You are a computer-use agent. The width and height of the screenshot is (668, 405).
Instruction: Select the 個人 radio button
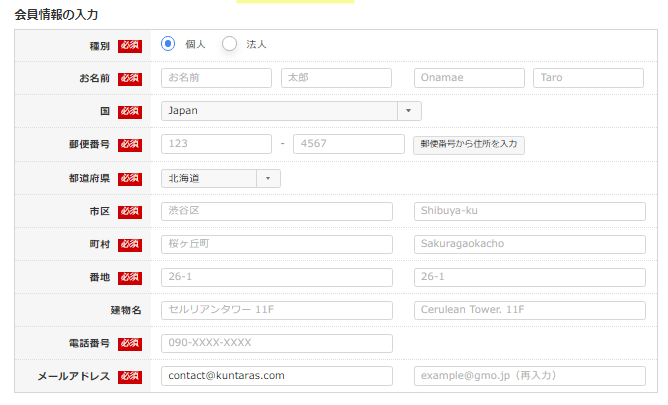pos(168,44)
